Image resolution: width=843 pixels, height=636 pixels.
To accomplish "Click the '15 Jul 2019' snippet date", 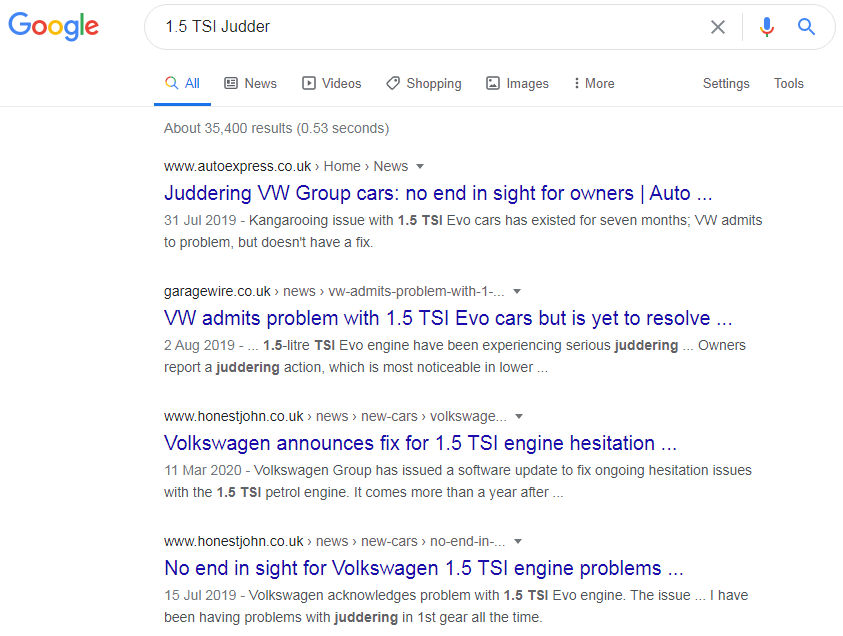I will point(200,596).
